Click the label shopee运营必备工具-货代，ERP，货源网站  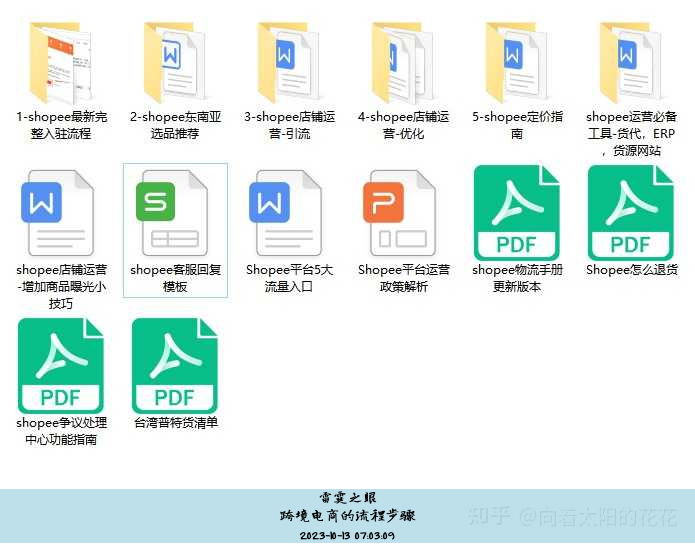[631, 133]
